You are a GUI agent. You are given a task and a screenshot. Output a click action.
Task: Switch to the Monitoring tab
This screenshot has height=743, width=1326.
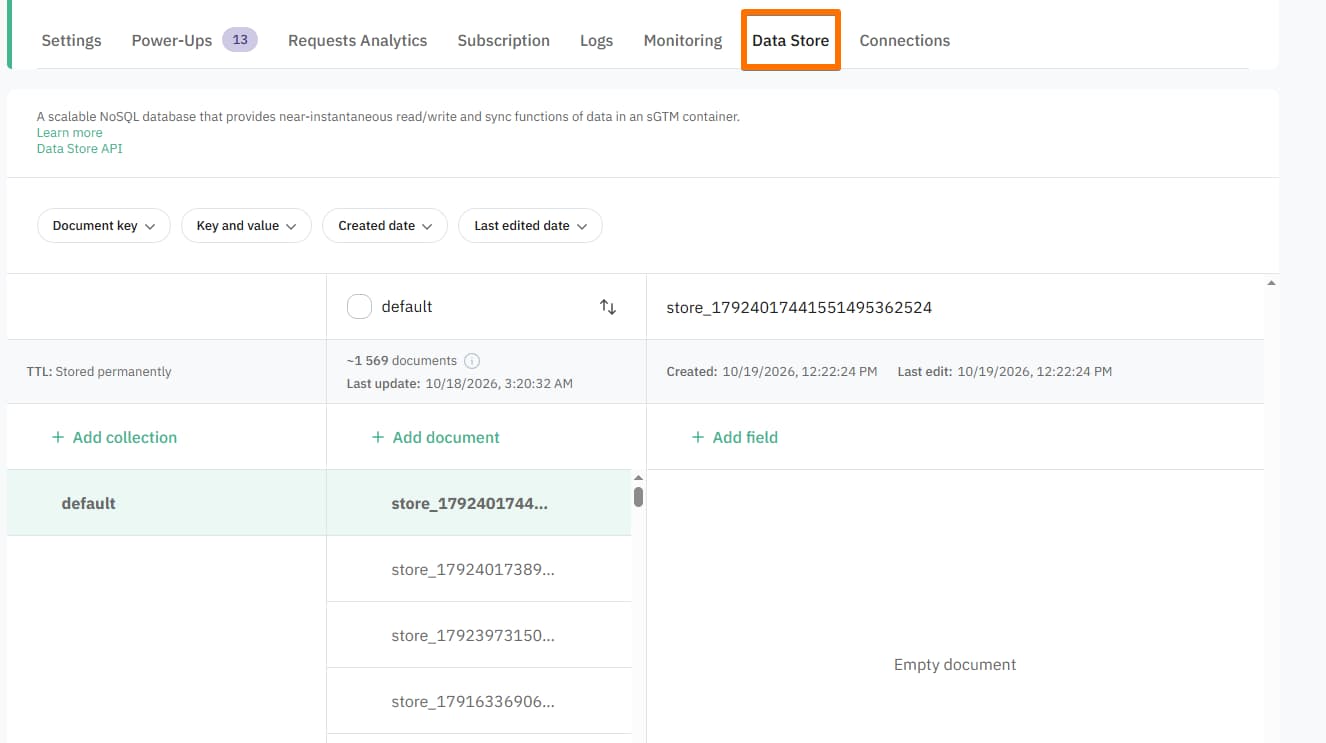(x=683, y=41)
